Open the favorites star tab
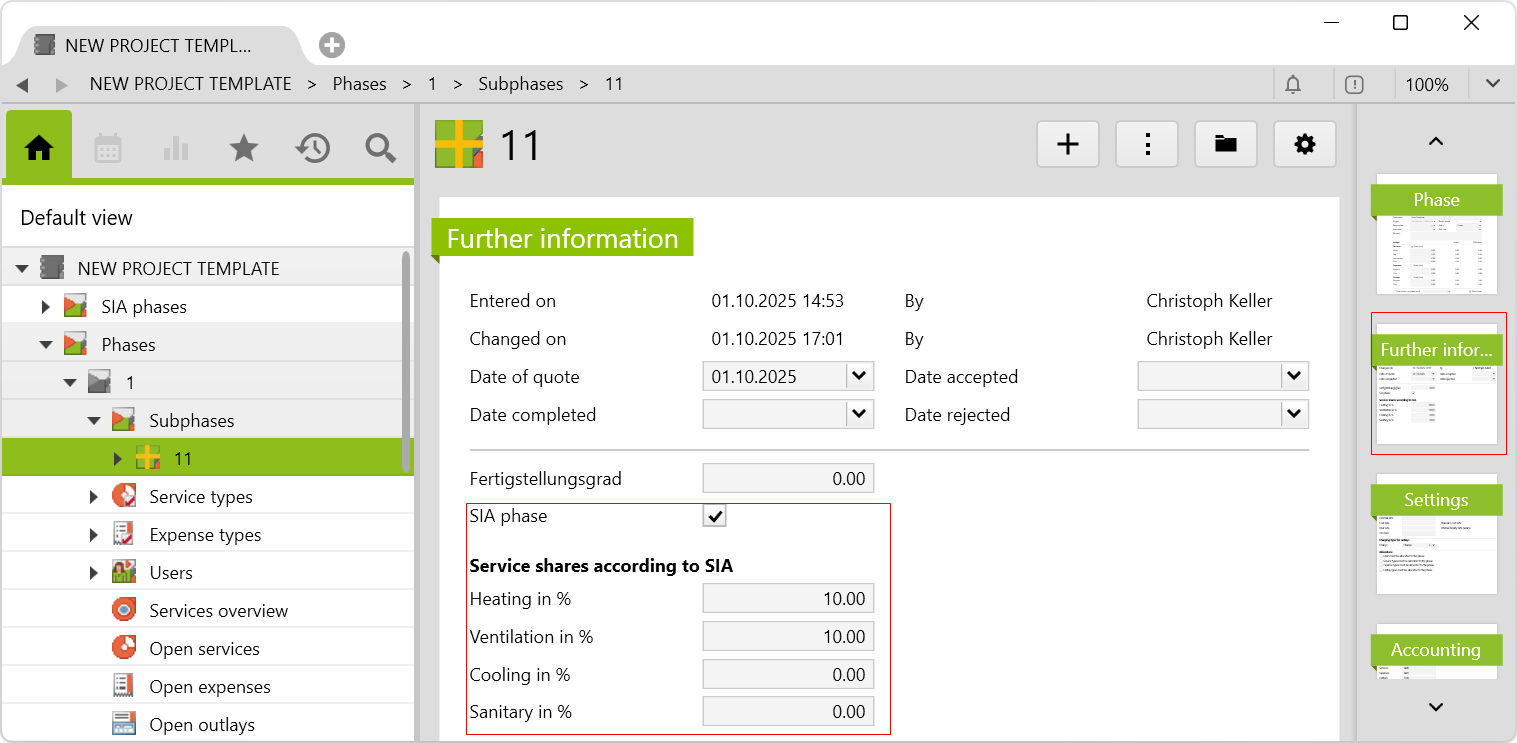The height and width of the screenshot is (743, 1517). coord(243,148)
